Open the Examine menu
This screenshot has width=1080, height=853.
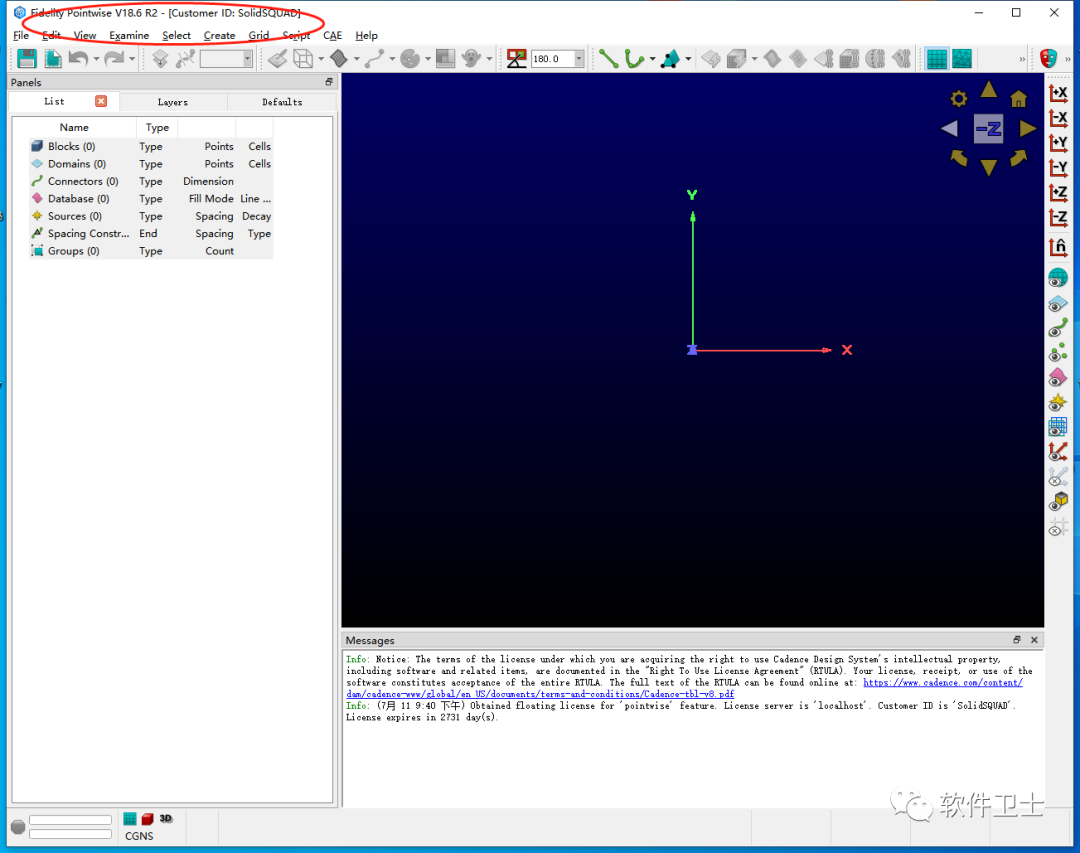[129, 35]
